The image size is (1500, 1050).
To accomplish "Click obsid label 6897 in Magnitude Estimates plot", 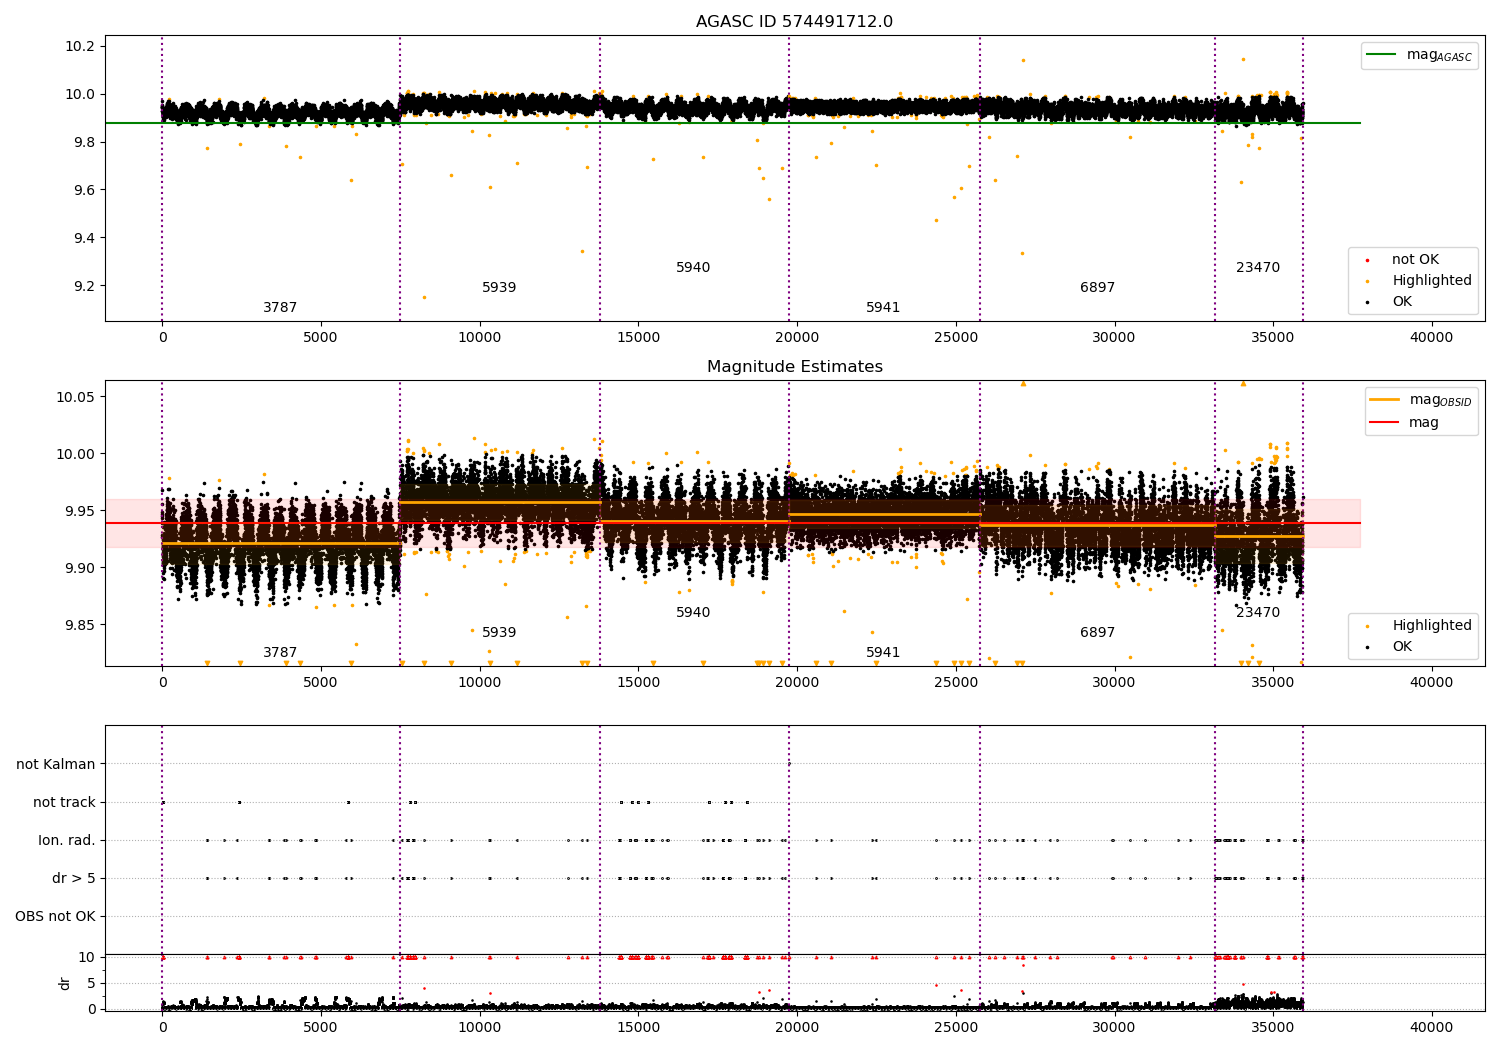I will pos(1097,633).
